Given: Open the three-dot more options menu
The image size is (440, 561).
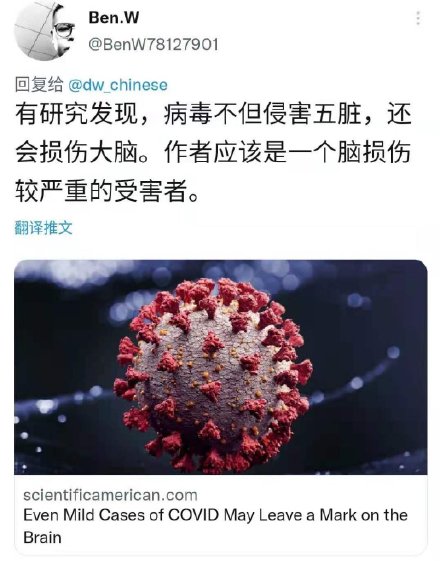Looking at the screenshot, I should [x=418, y=18].
